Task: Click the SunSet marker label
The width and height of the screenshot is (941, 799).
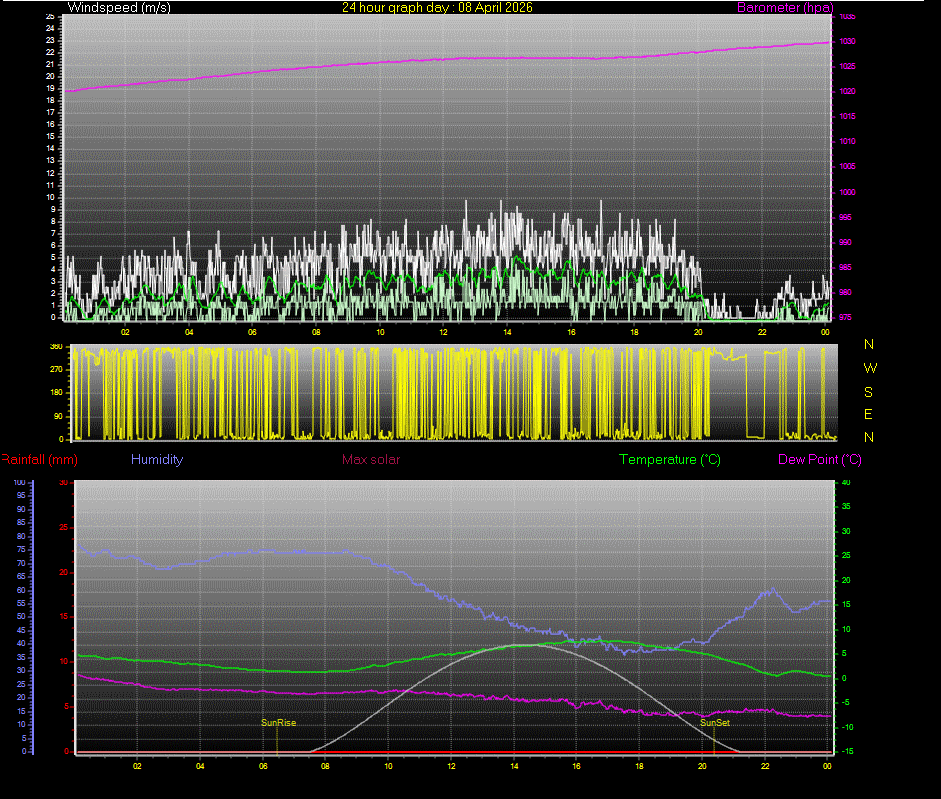Action: 713,721
